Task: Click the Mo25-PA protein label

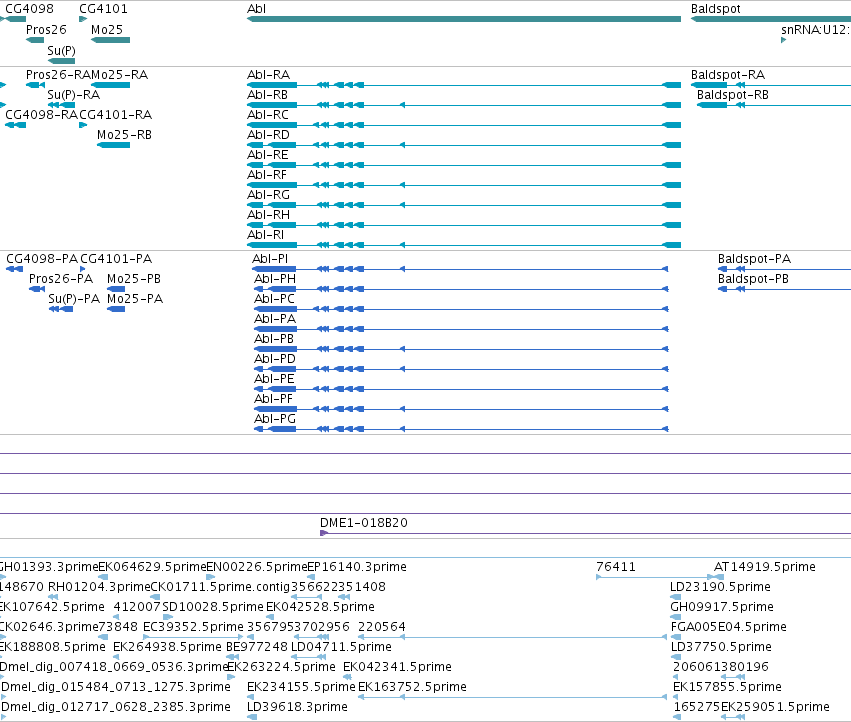Action: 135,299
